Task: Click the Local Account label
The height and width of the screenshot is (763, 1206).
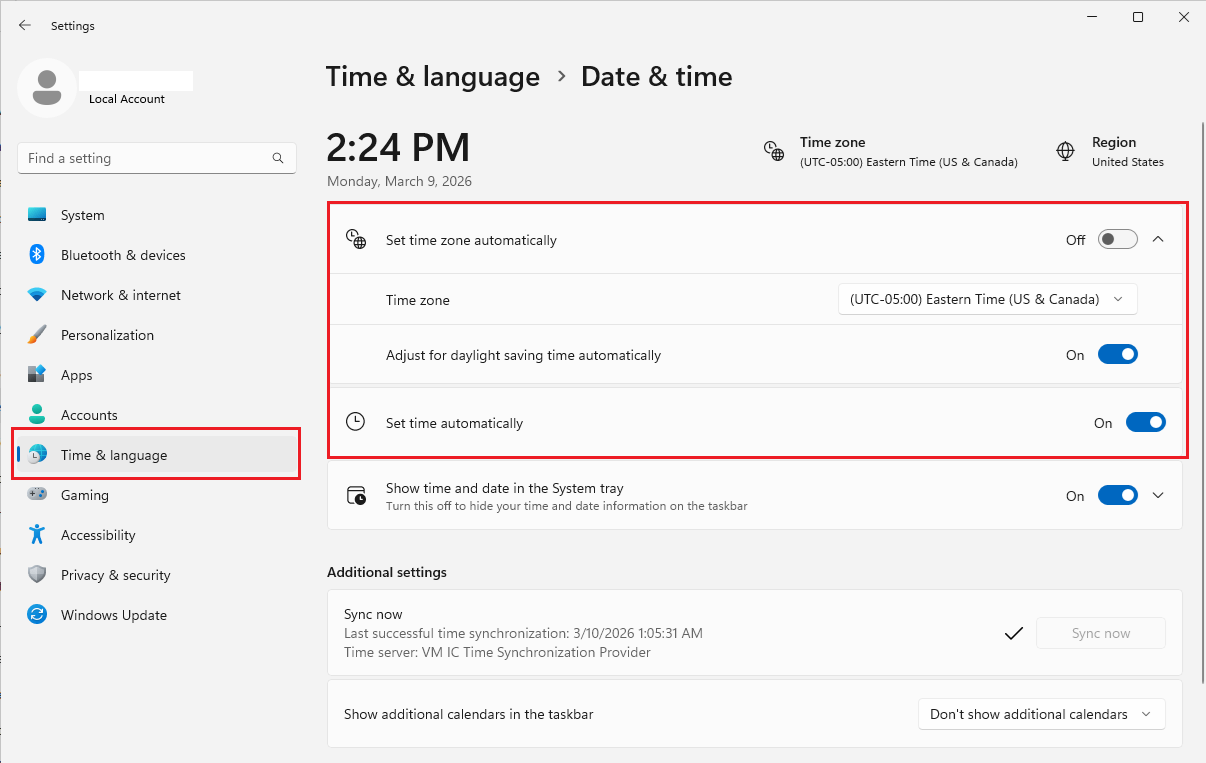Action: pyautogui.click(x=127, y=99)
